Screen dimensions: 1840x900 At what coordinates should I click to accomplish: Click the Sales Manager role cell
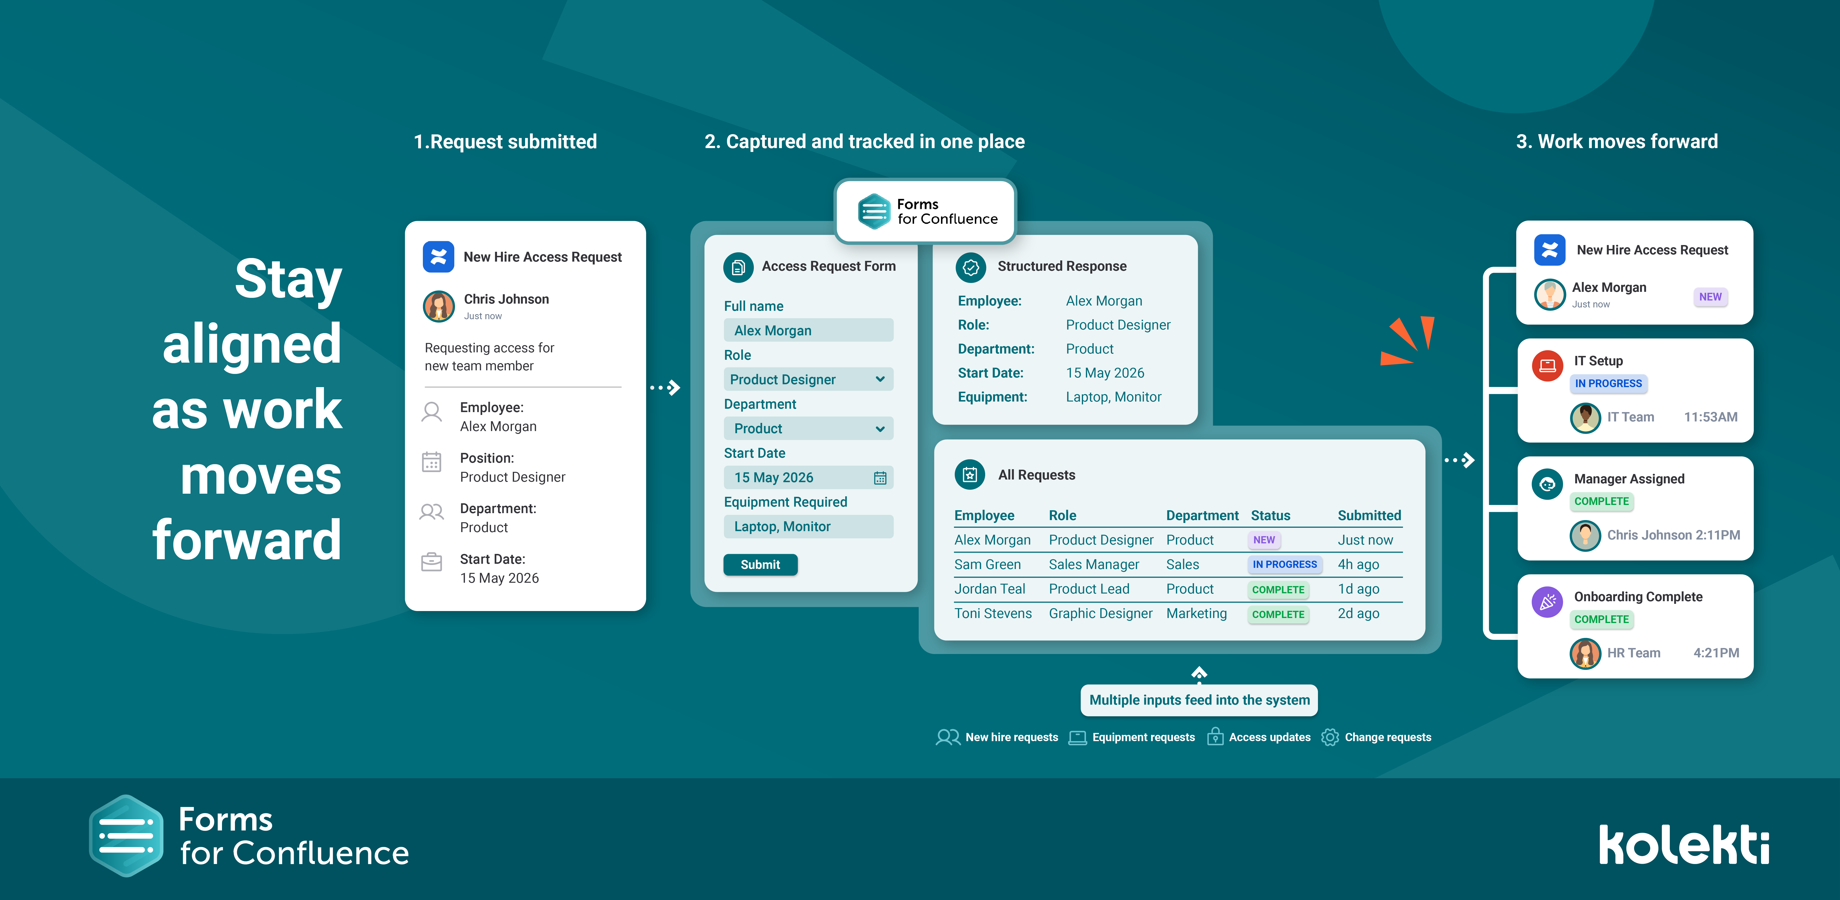tap(1094, 564)
